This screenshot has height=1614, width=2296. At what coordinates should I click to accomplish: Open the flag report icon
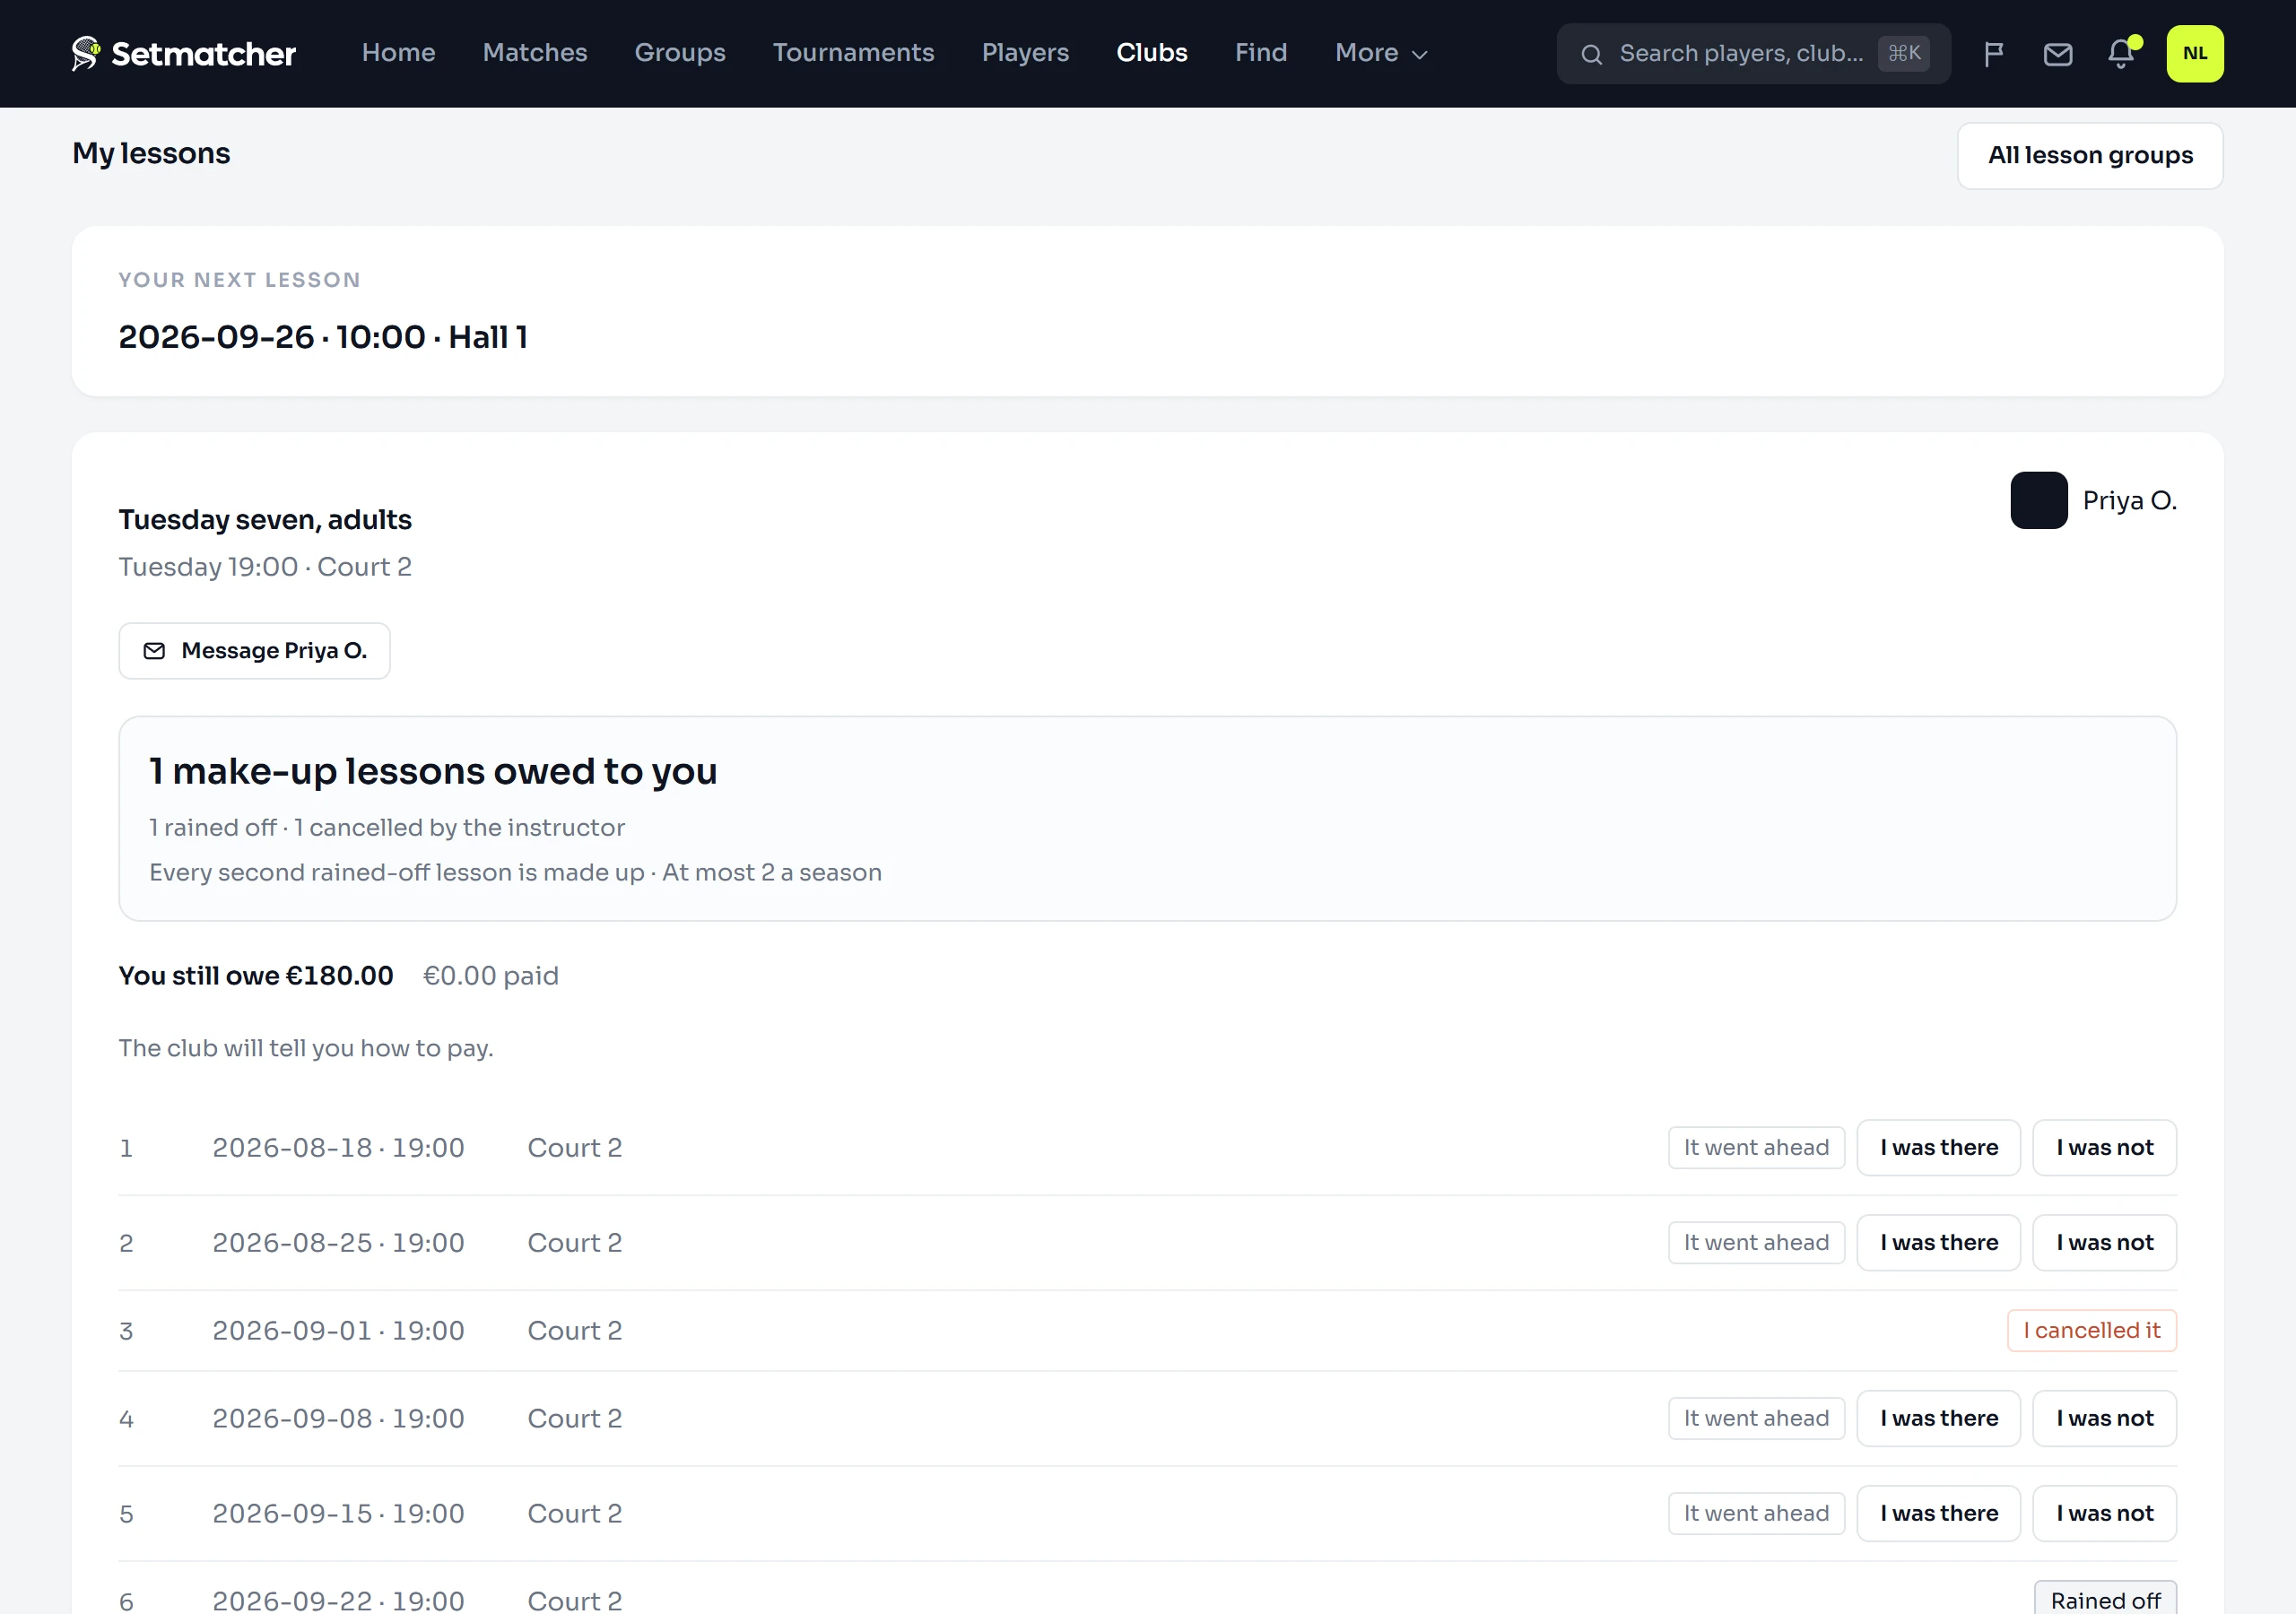point(1993,54)
